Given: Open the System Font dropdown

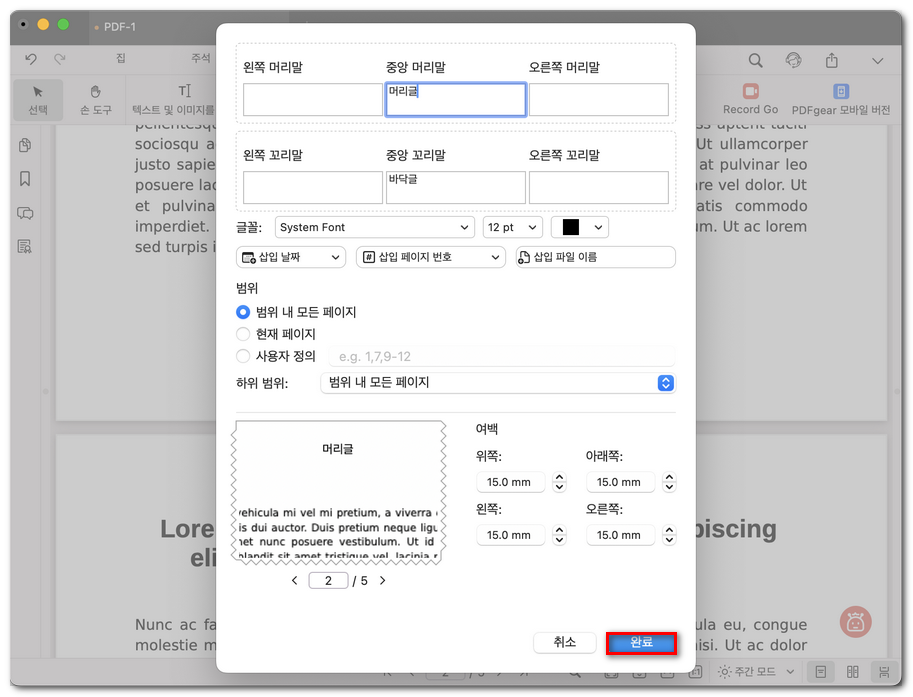Looking at the screenshot, I should coord(374,227).
